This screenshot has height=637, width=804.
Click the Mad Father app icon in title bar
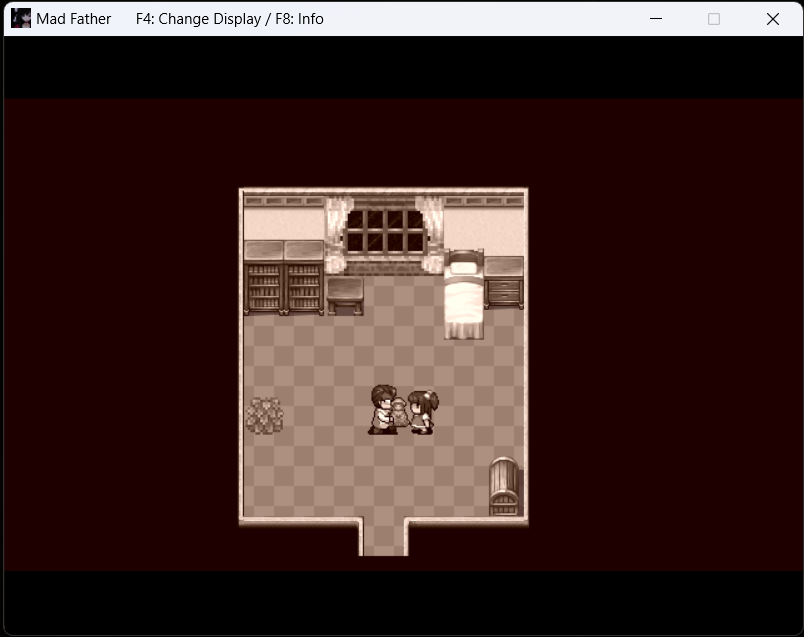point(21,18)
